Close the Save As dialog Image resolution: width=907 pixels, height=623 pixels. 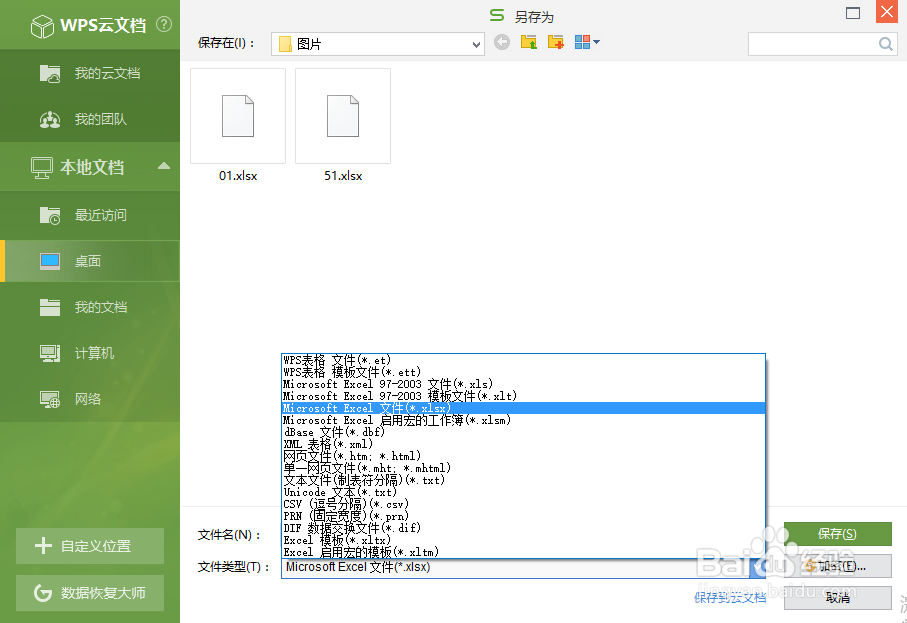(x=887, y=12)
